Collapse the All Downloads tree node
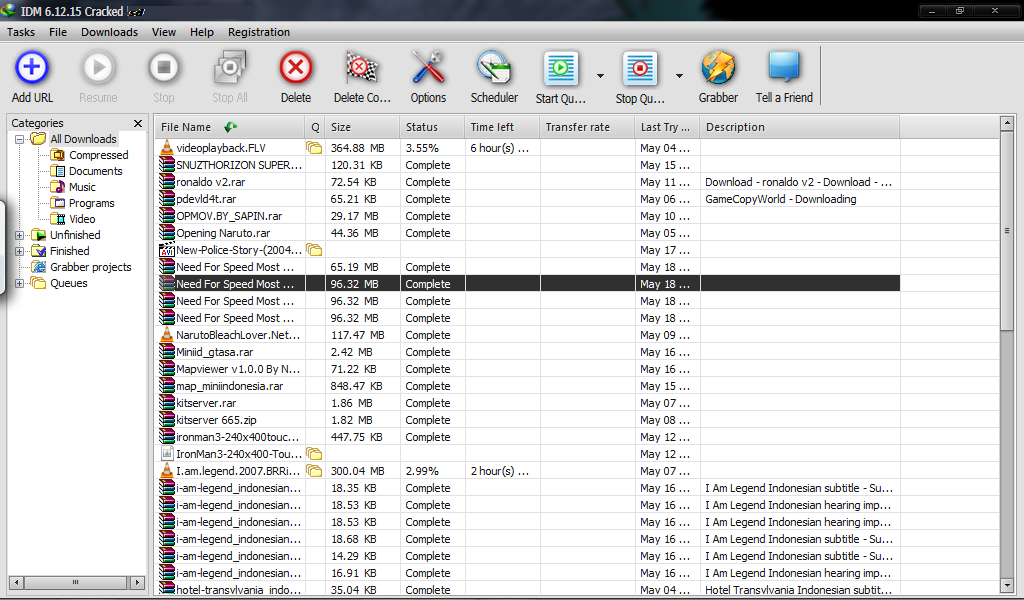 coord(20,139)
